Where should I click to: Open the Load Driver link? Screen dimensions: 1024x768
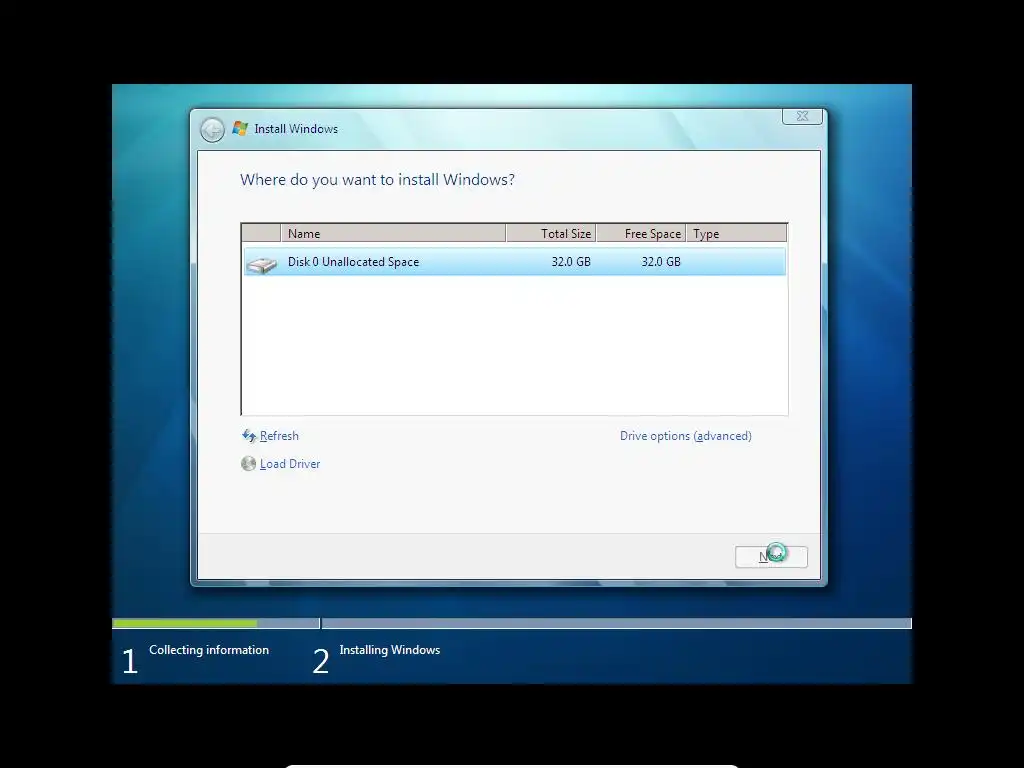pos(290,464)
